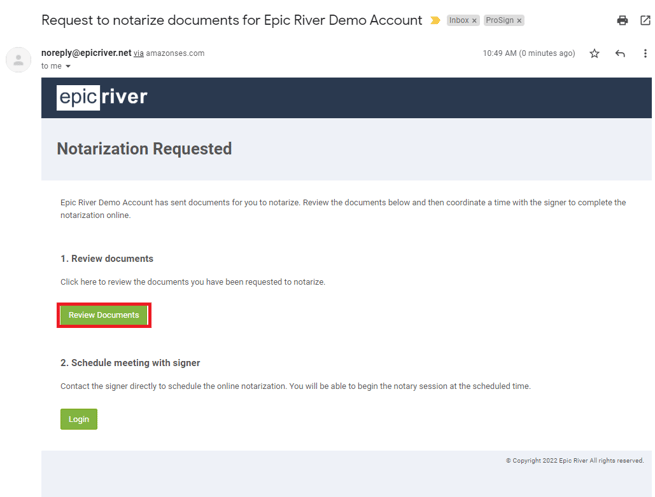Click 'Click here to review the documents' sentence
655x497 pixels.
193,282
